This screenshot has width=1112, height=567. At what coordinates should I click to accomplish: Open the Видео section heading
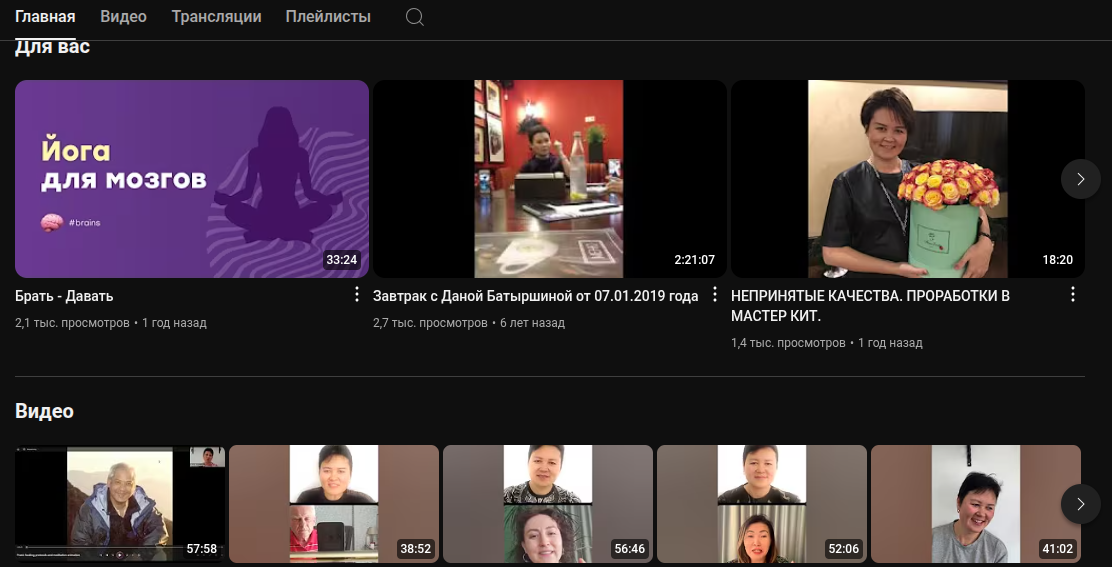click(x=44, y=411)
